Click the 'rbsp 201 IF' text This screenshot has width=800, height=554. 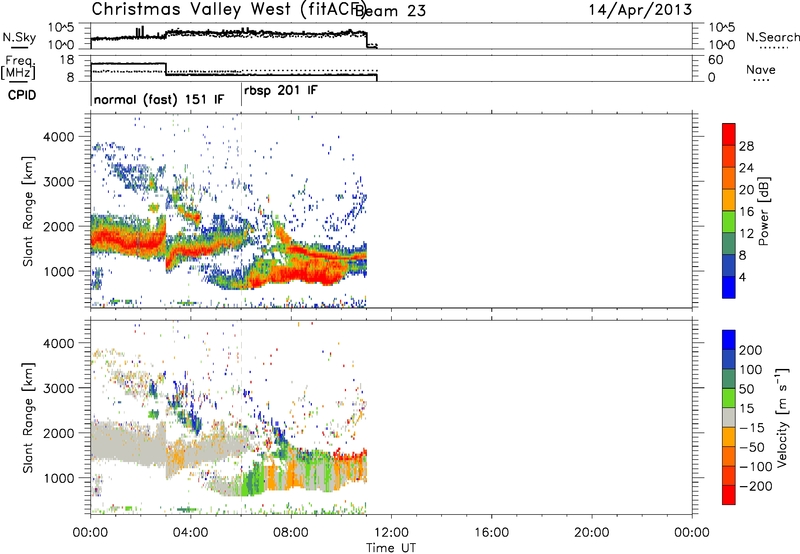[281, 91]
